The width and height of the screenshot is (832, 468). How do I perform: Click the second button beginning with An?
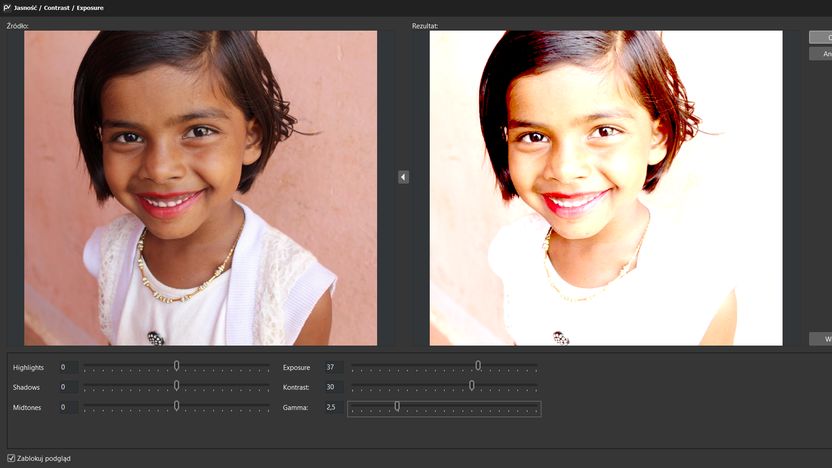pos(820,54)
